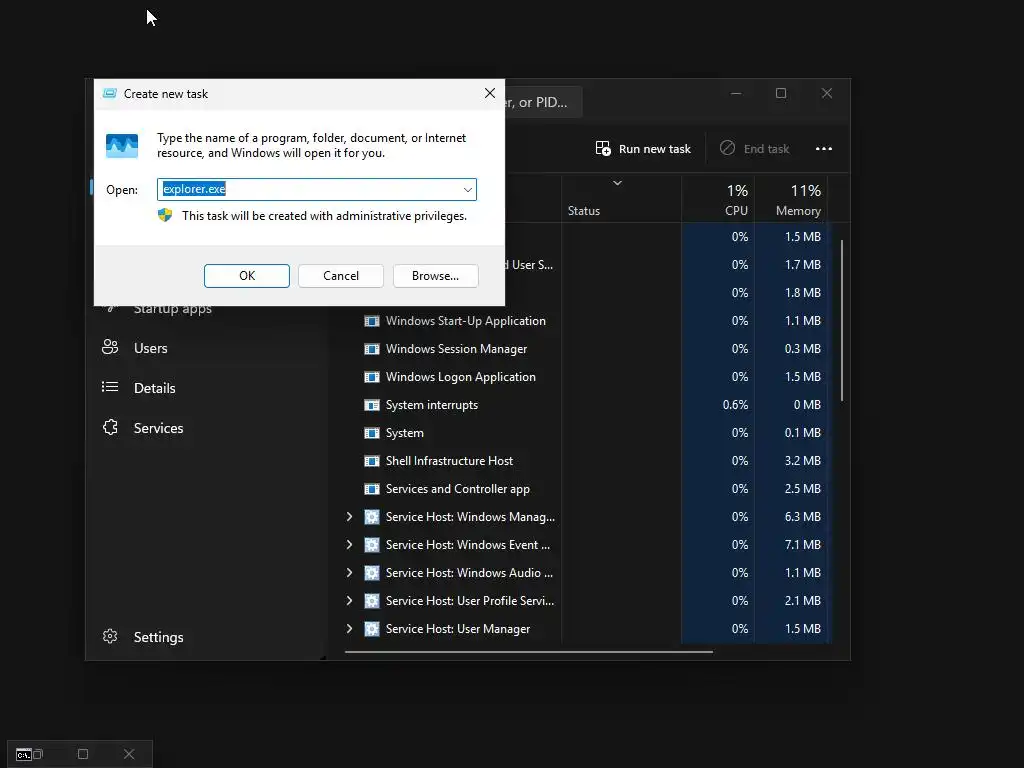Screen dimensions: 1024x768
Task: Expand Service Host: User Profile Servi... row
Action: coord(349,601)
